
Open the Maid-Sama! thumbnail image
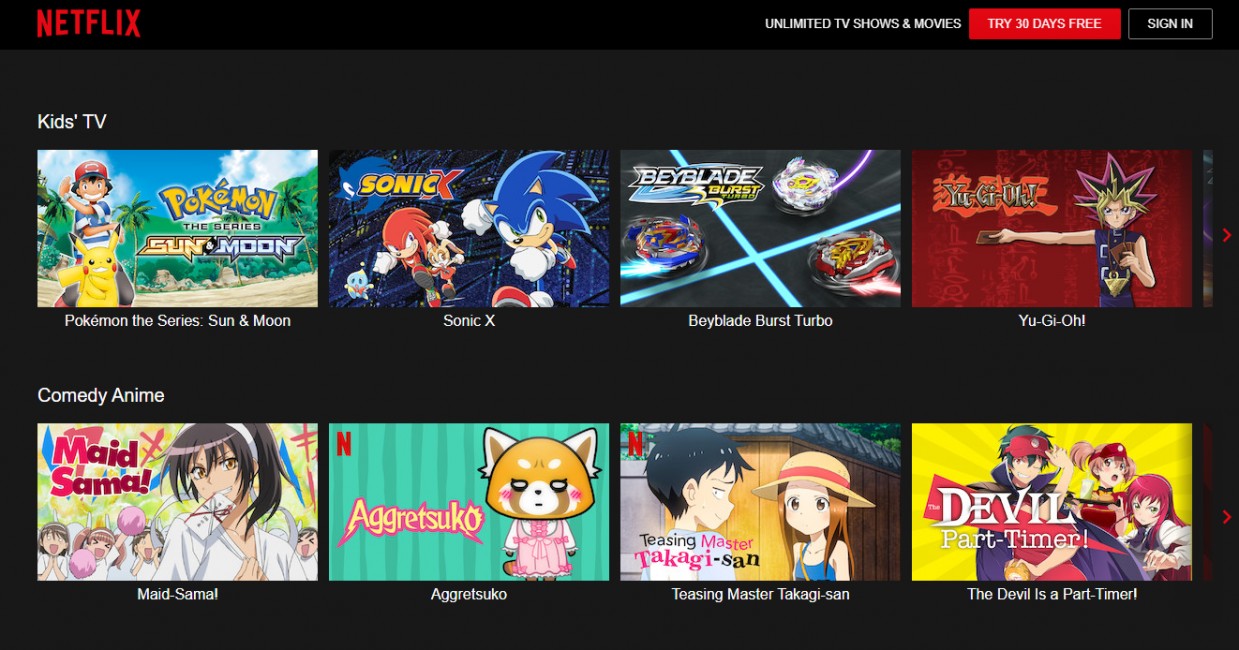tap(177, 502)
